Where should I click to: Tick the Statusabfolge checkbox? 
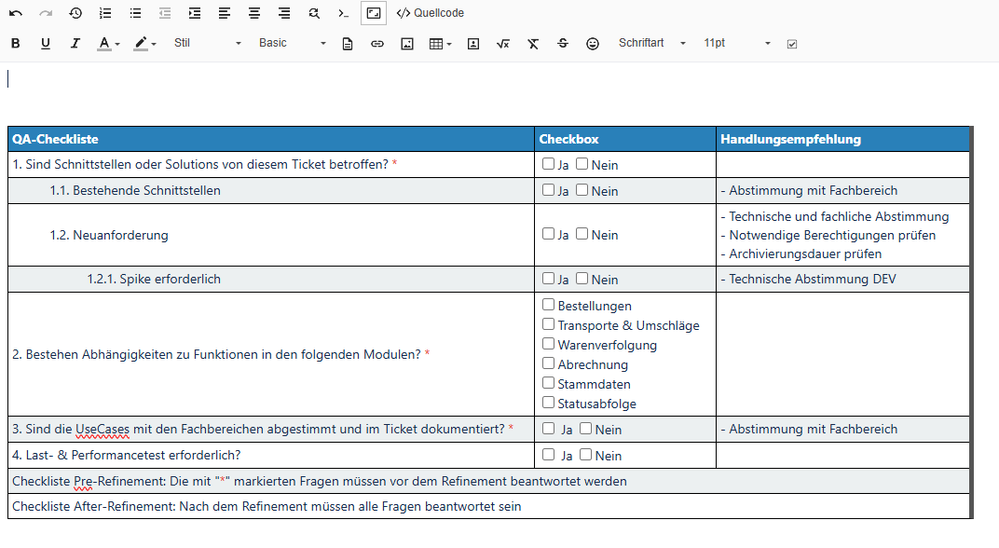click(x=548, y=403)
